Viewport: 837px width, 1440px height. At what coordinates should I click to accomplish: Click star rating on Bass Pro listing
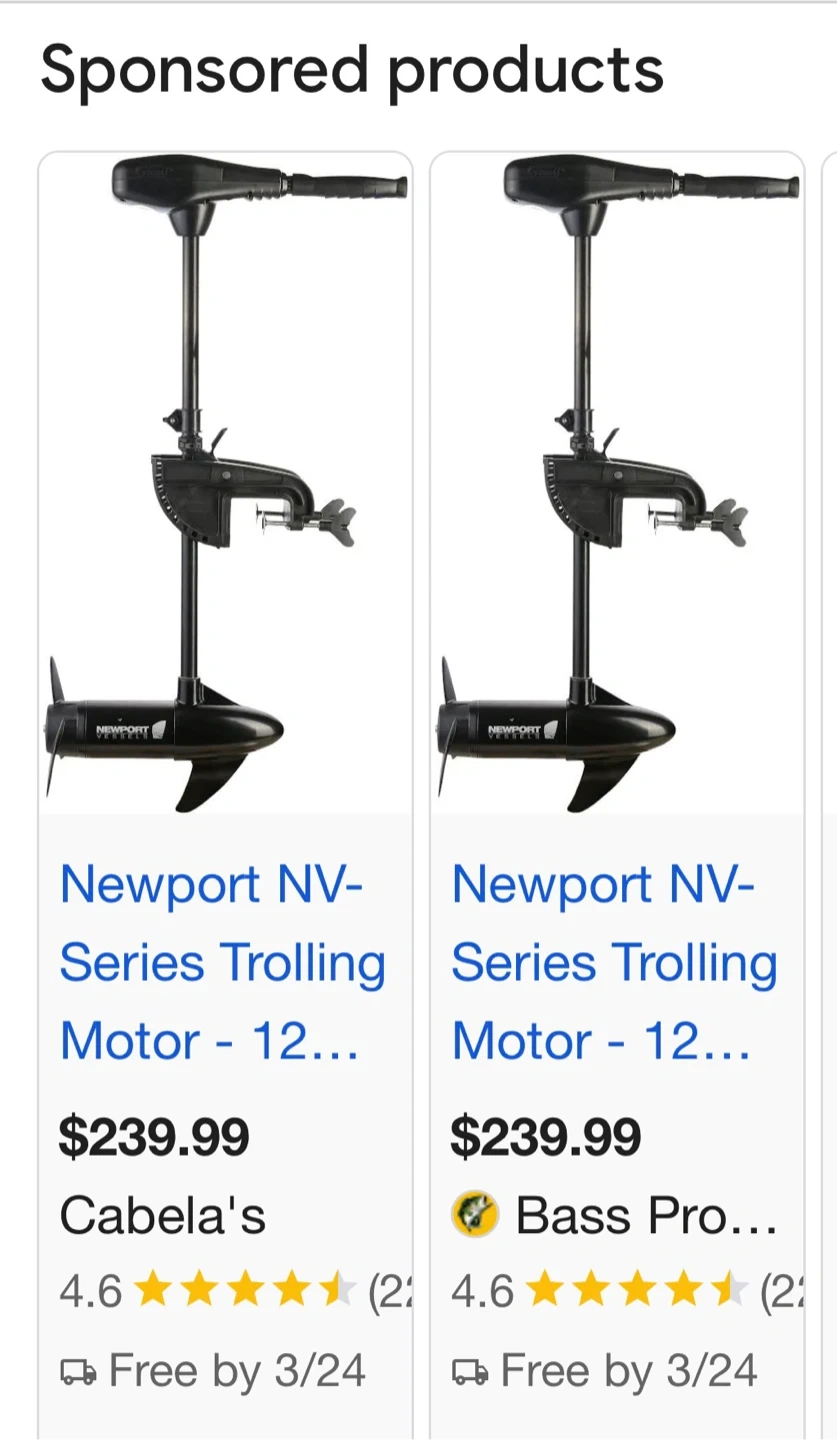click(x=637, y=1291)
